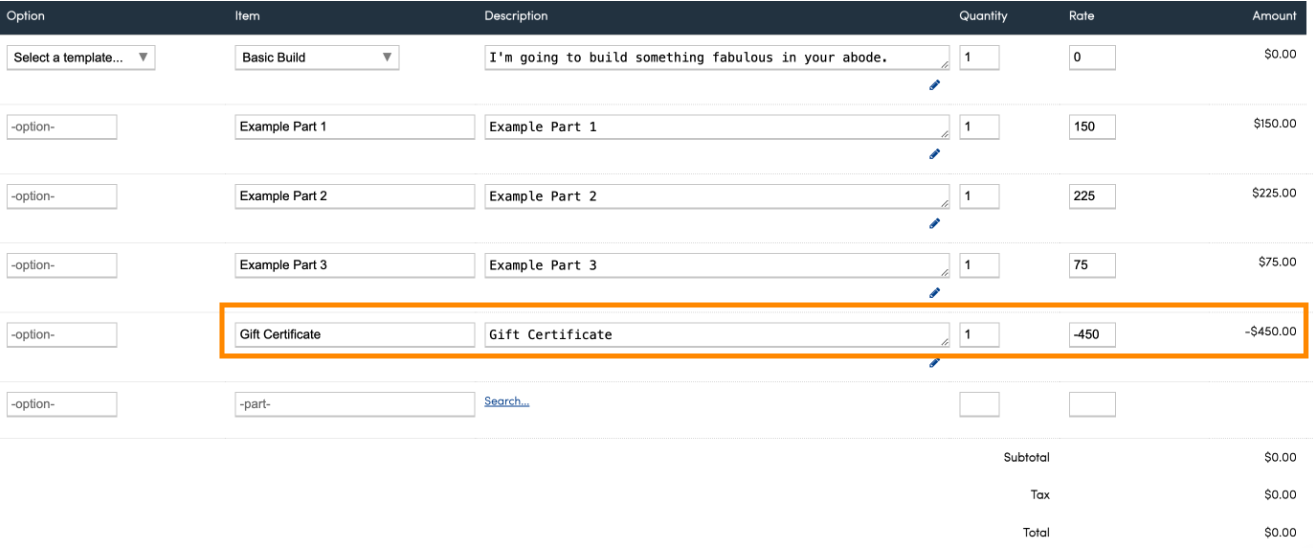Open the "Select a template..." dropdown
The width and height of the screenshot is (1313, 557).
tap(81, 58)
